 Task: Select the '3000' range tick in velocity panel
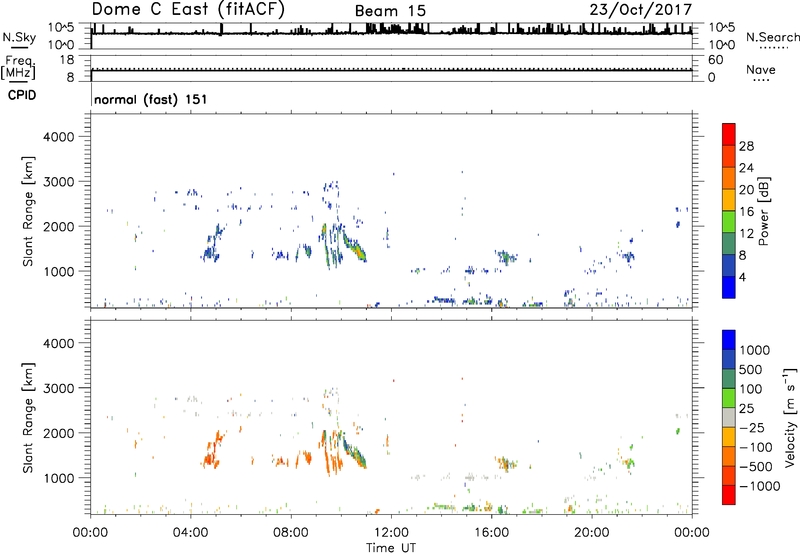pyautogui.click(x=59, y=388)
